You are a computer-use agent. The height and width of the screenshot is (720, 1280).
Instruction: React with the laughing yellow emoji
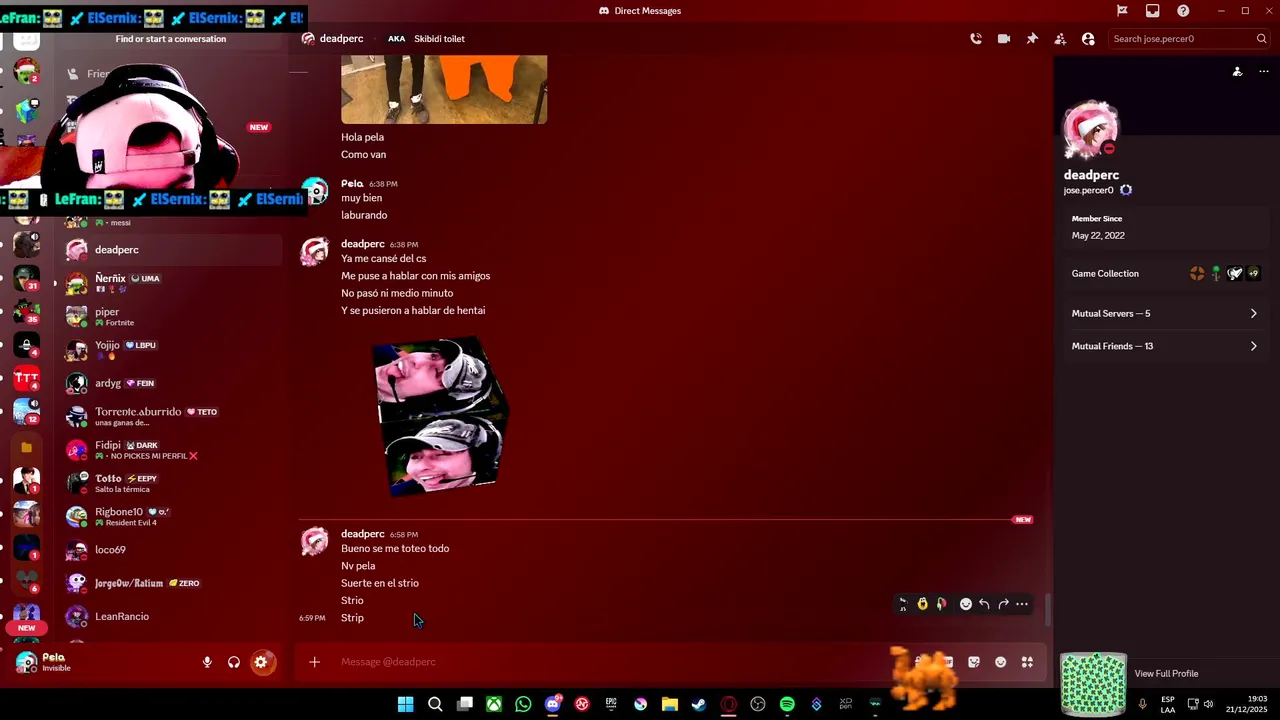pyautogui.click(x=922, y=604)
